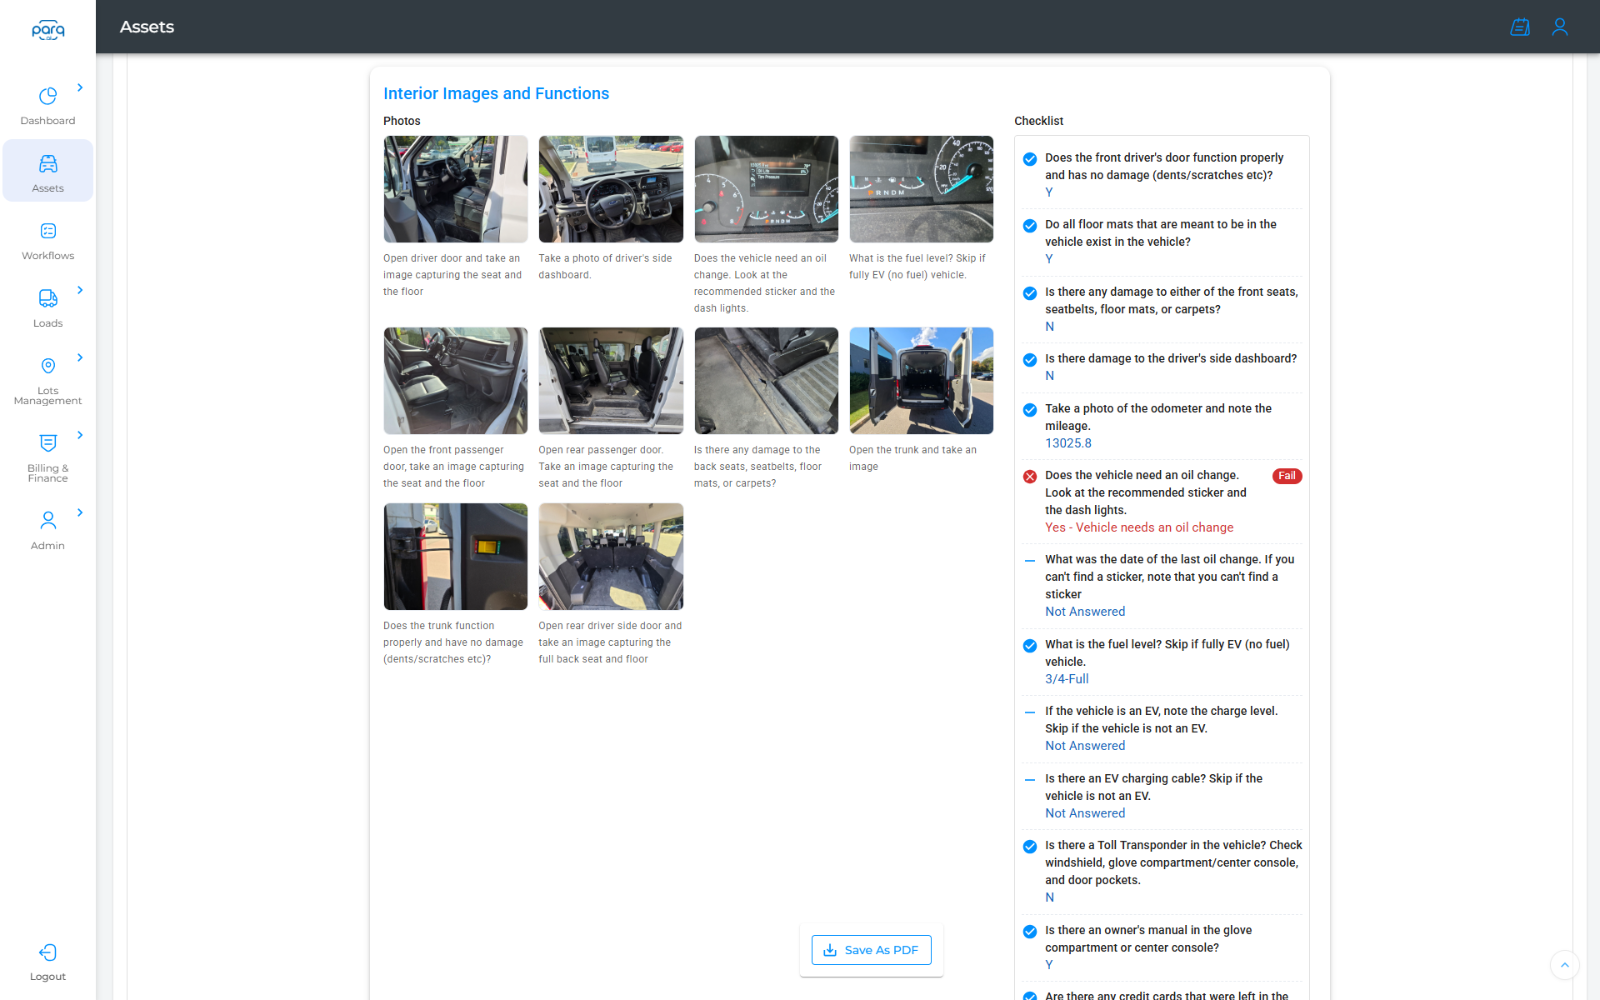Click check icon for floor mats question
The image size is (1600, 1000).
coord(1030,226)
